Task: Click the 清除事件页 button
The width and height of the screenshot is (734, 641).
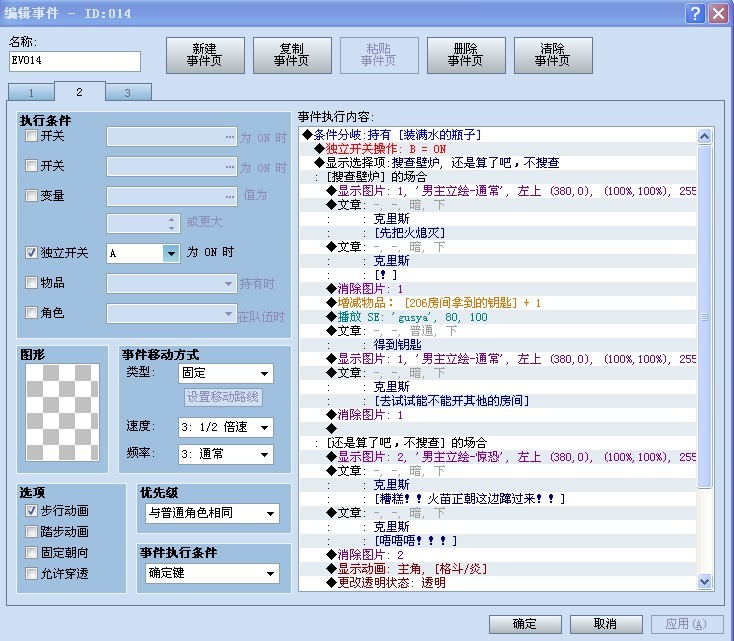Action: coord(553,55)
